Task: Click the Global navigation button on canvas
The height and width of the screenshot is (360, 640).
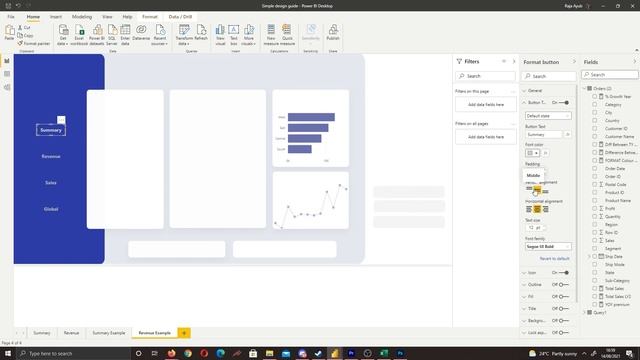Action: pyautogui.click(x=51, y=209)
